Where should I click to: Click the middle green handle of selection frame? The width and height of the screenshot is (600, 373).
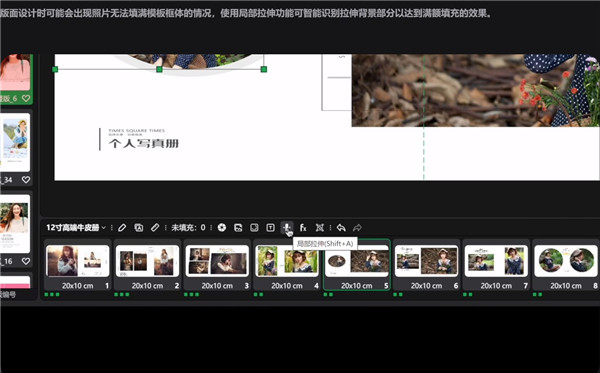(160, 69)
